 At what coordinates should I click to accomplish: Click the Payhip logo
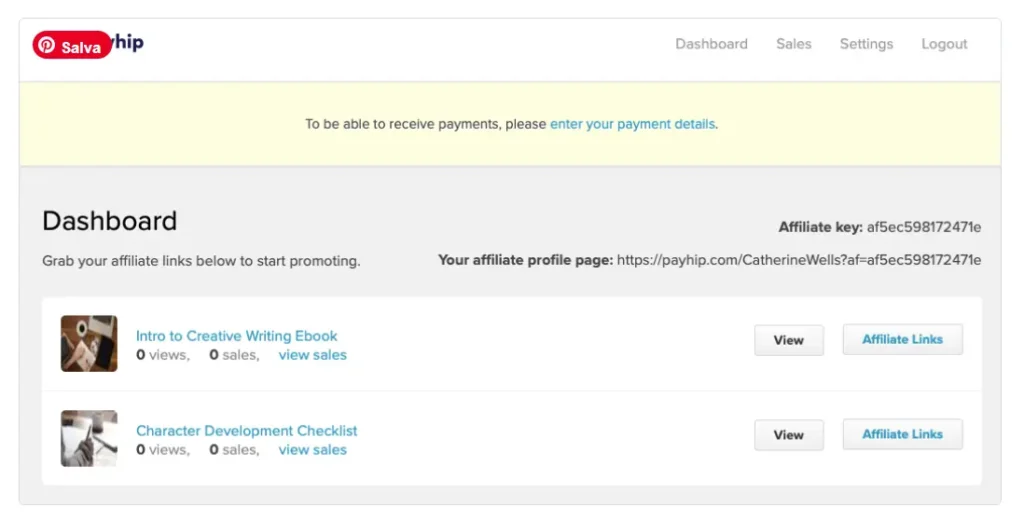[130, 43]
